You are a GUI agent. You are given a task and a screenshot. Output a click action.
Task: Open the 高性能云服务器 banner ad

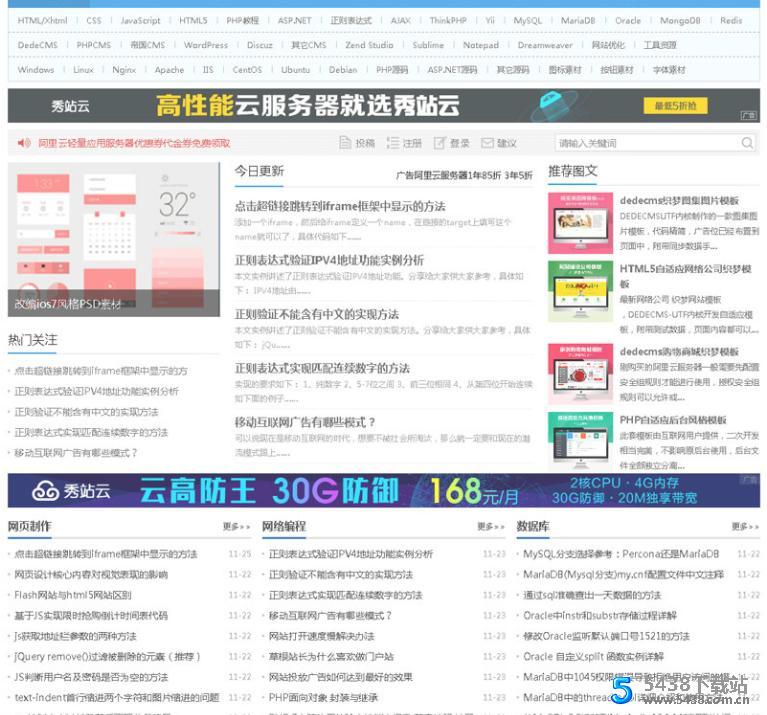(384, 106)
